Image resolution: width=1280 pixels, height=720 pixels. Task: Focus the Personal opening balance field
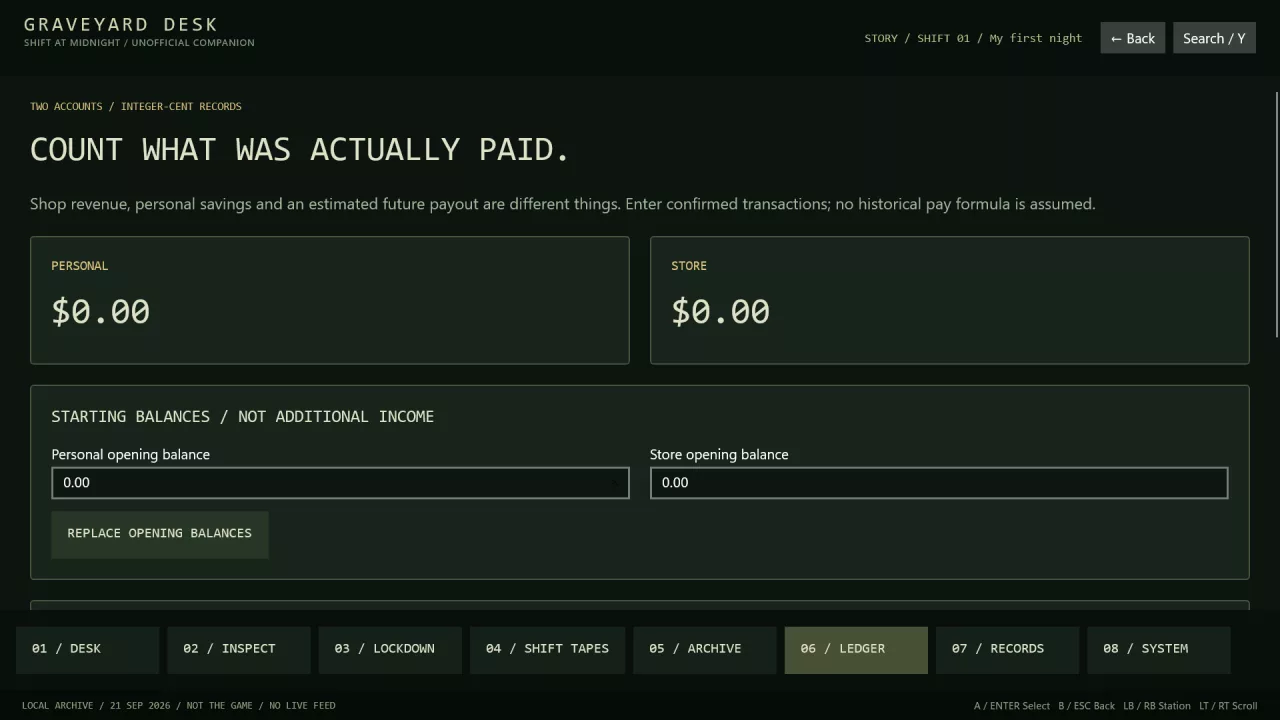tap(340, 483)
